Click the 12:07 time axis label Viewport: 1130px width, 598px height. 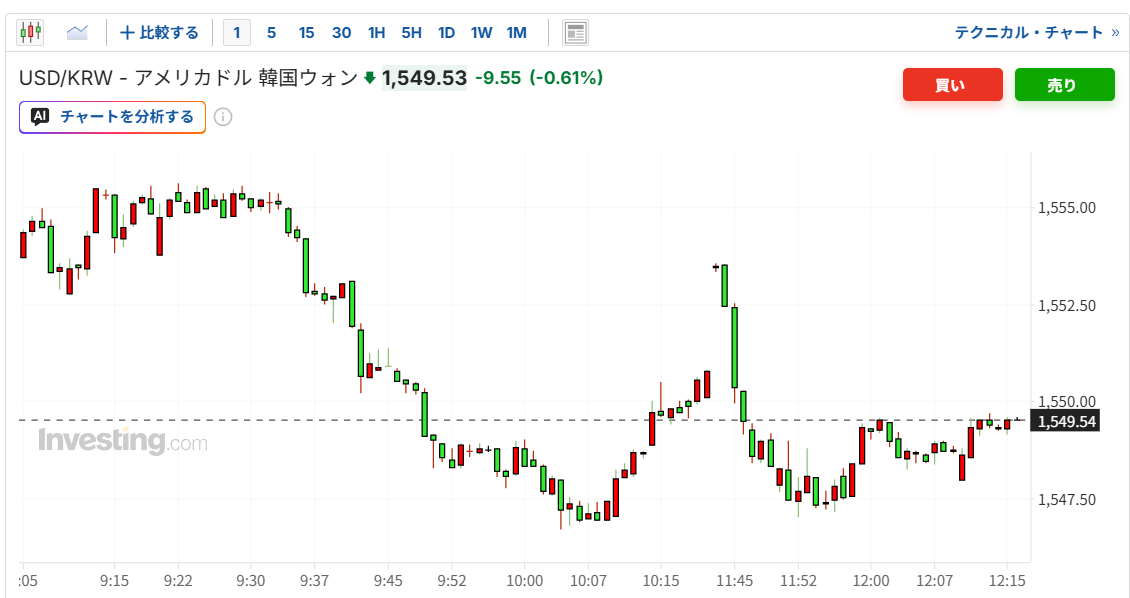[935, 581]
